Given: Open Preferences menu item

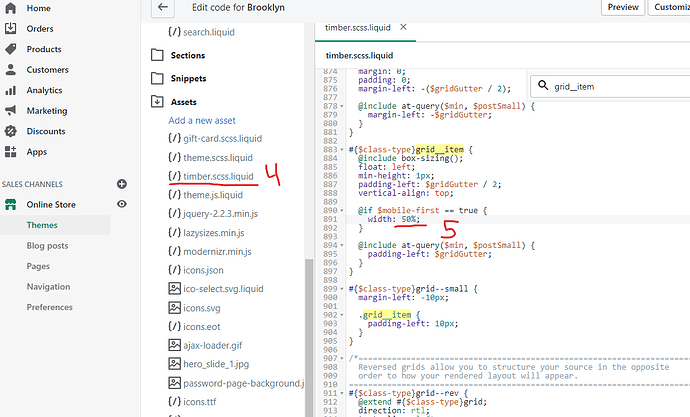Looking at the screenshot, I should (x=50, y=307).
